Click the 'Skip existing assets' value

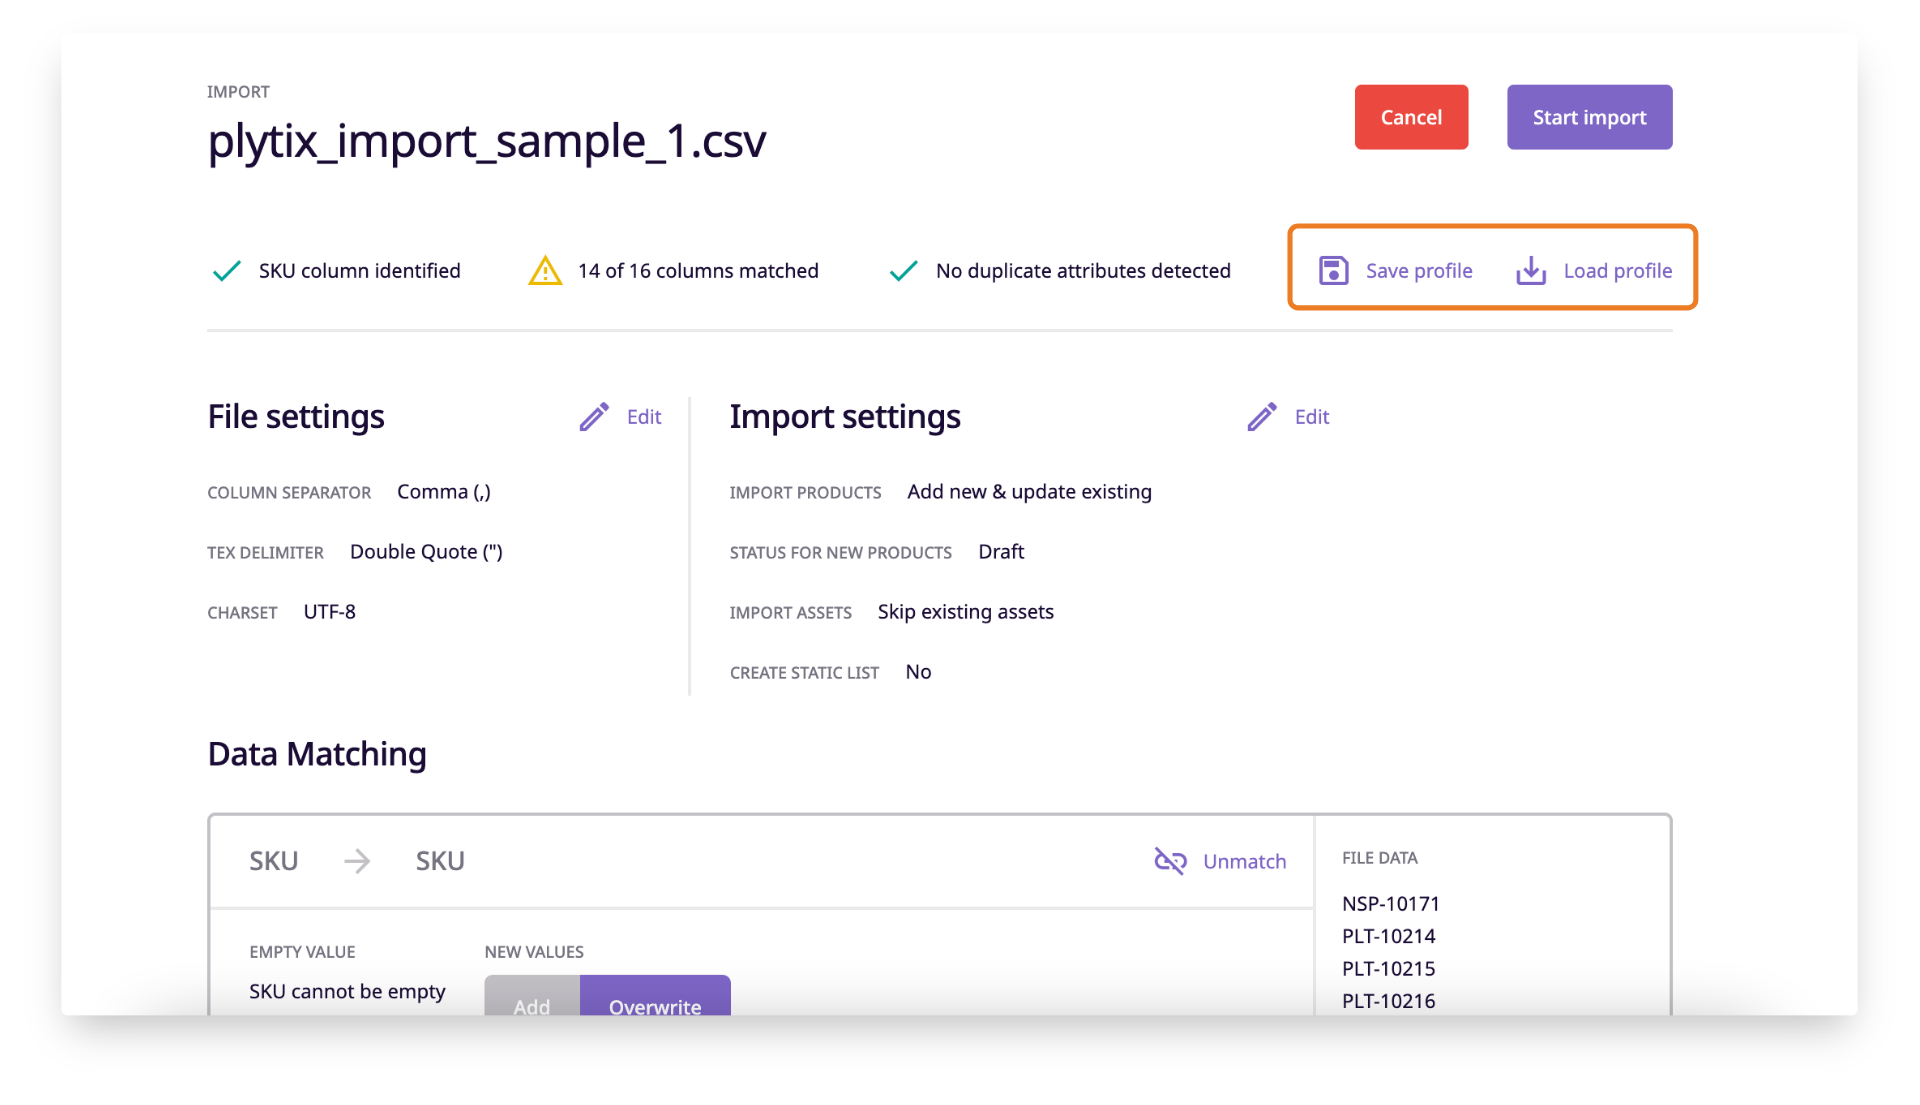(965, 612)
